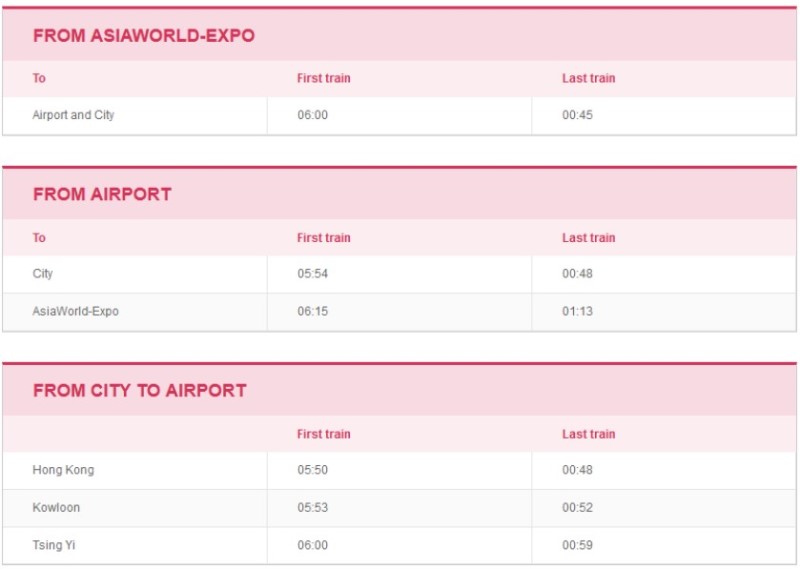The image size is (800, 569).
Task: Click Last train header in From Airport table
Action: (x=589, y=238)
